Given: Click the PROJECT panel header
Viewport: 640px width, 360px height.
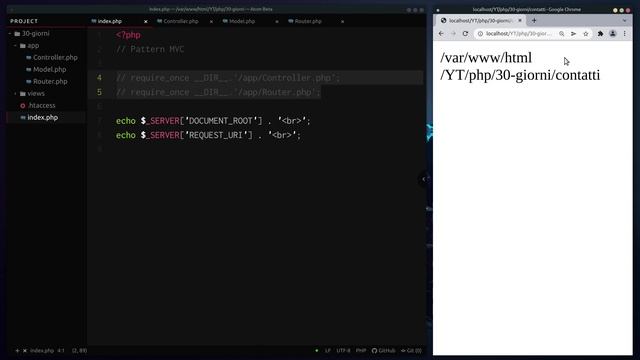Looking at the screenshot, I should [x=24, y=21].
